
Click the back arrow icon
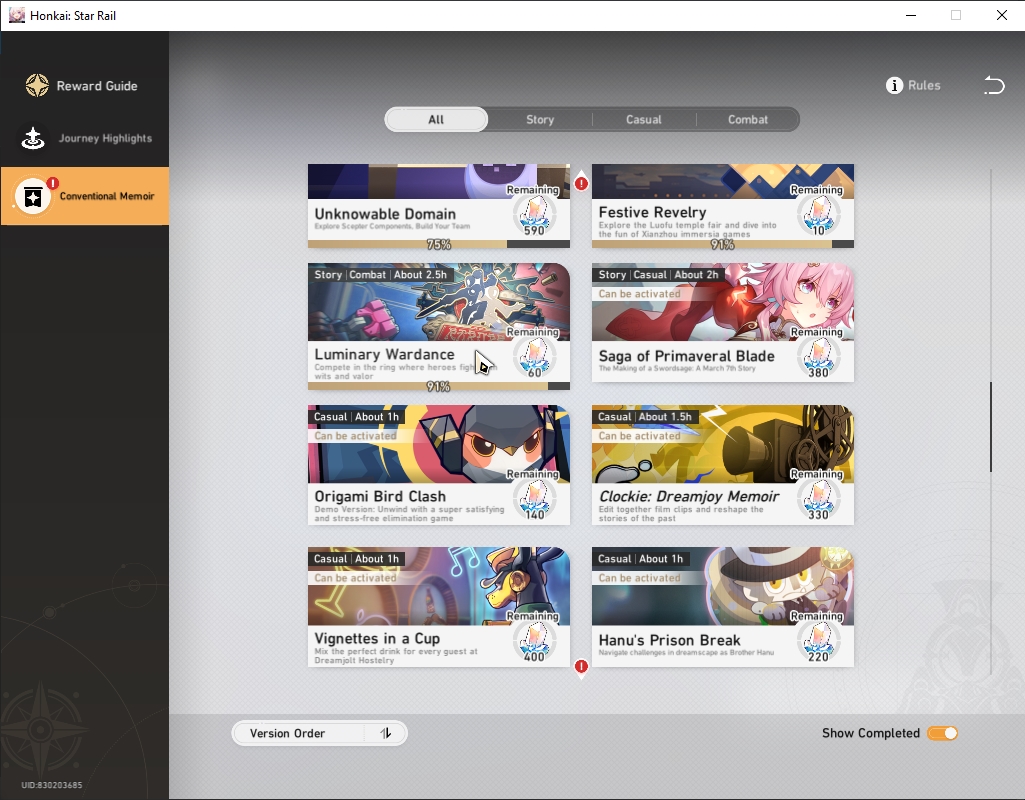[994, 86]
